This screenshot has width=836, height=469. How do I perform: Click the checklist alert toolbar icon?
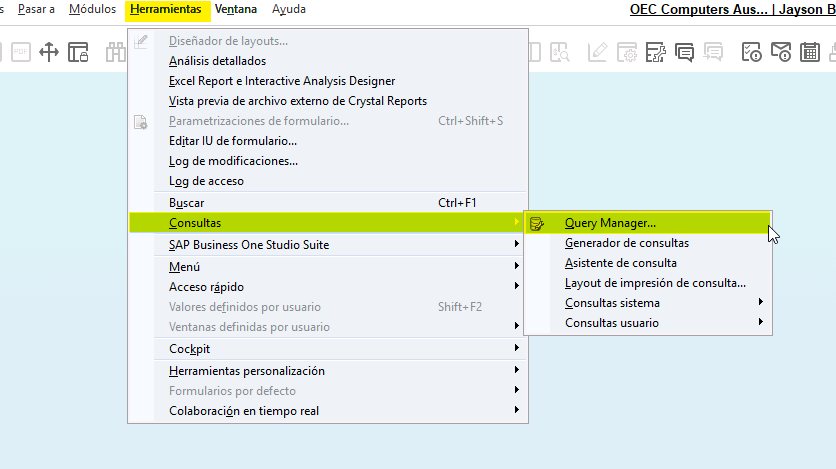752,52
